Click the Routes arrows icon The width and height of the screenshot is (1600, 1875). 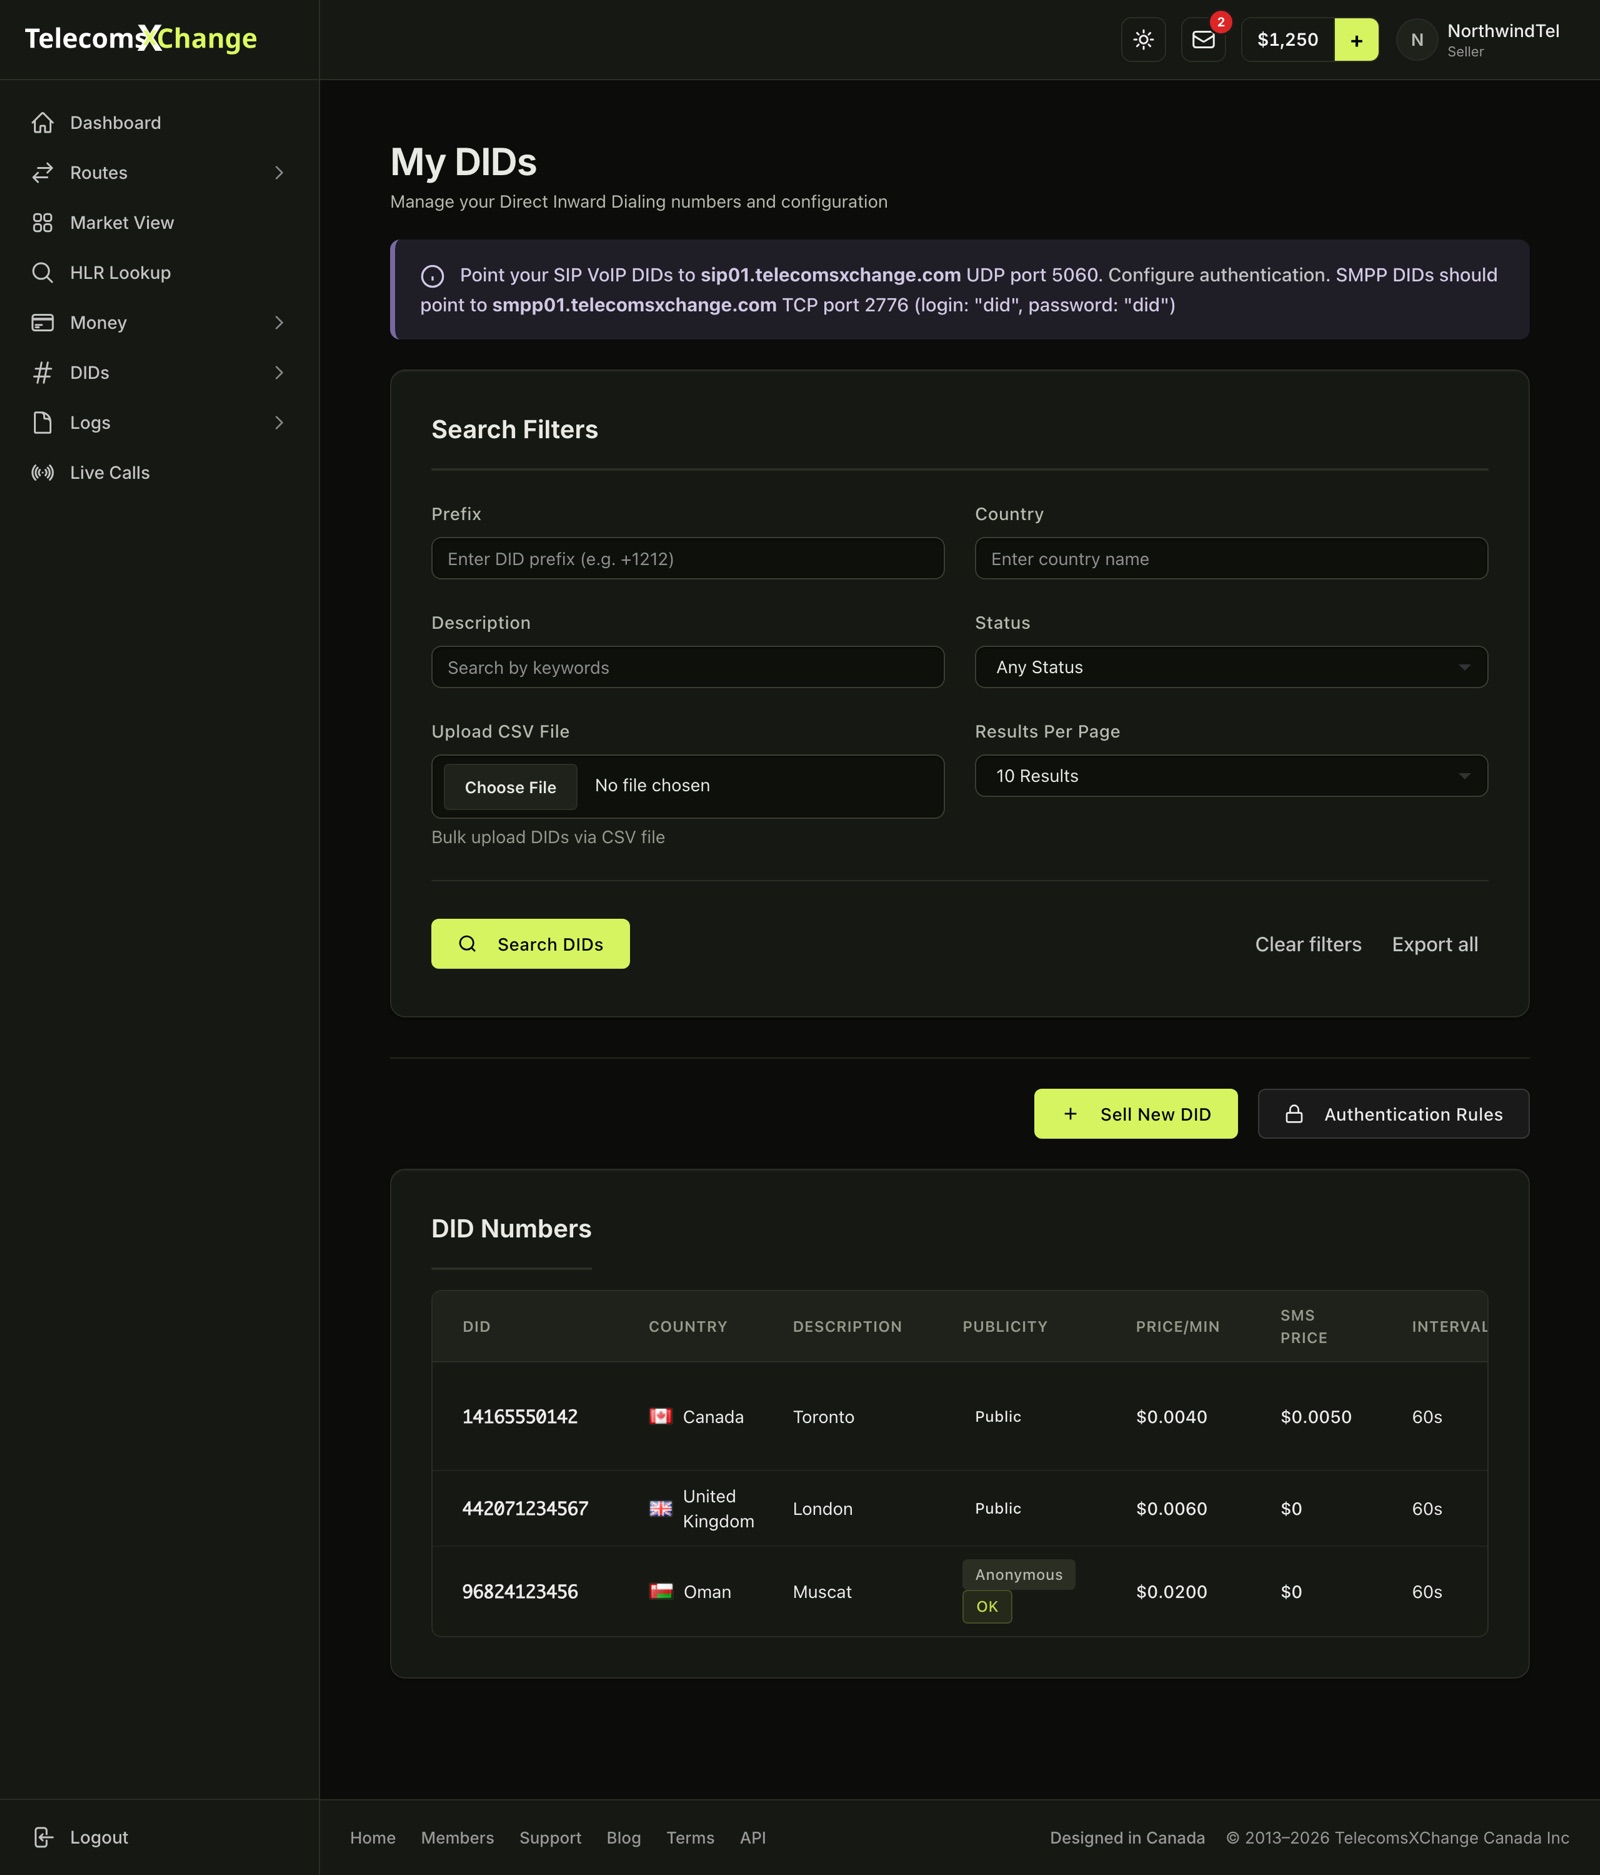pyautogui.click(x=42, y=173)
